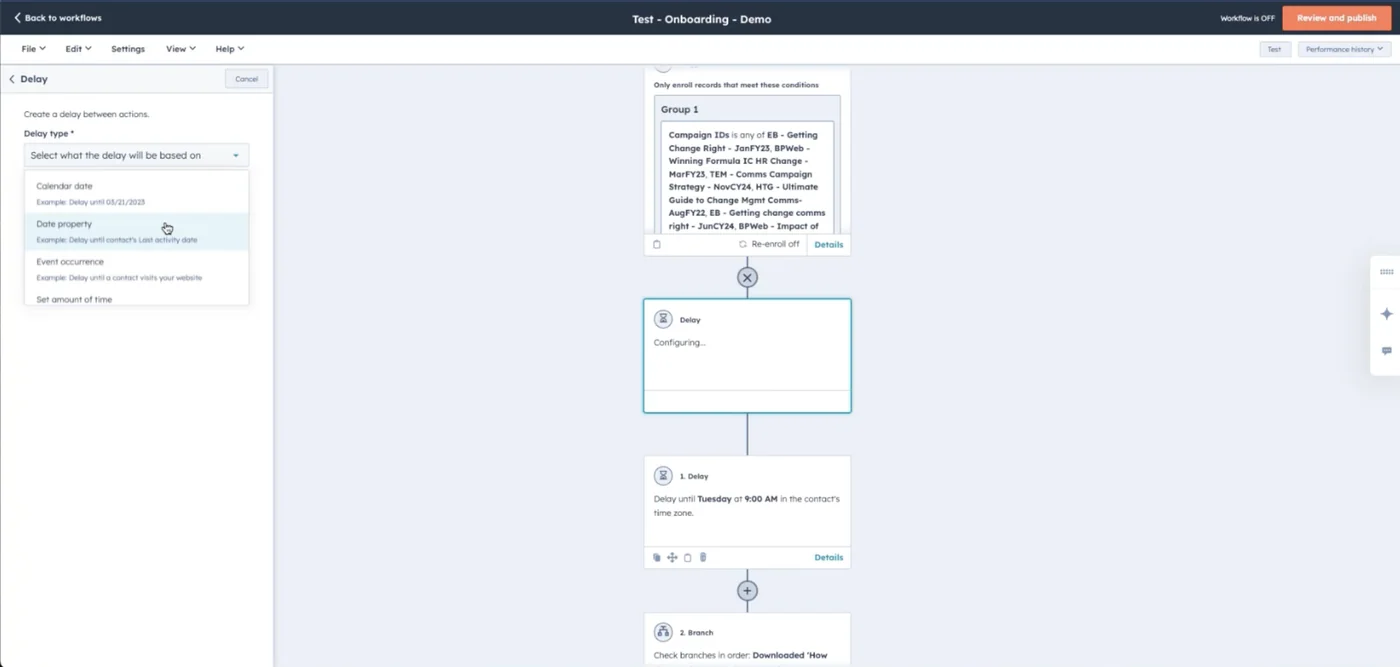The width and height of the screenshot is (1400, 667).
Task: Click the move icon on the 1. Delay card
Action: tap(672, 558)
